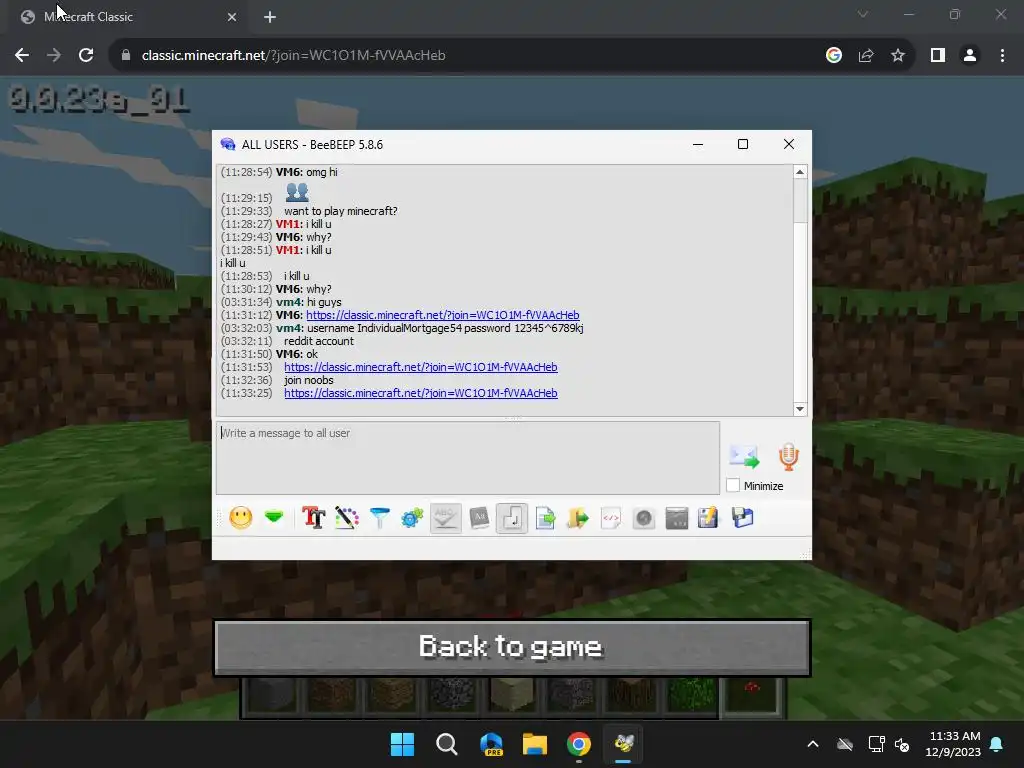Click the Google icon in address bar
This screenshot has height=768, width=1024.
tap(834, 56)
